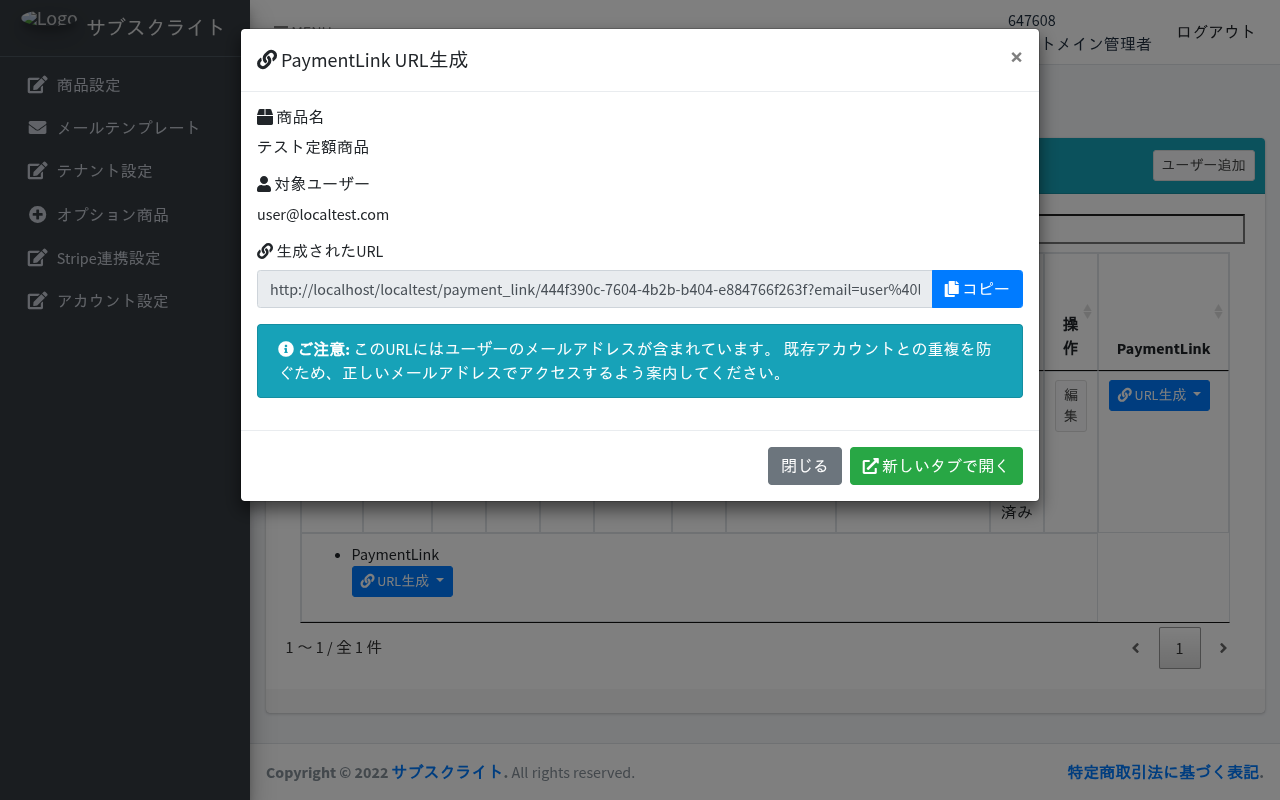Expand URL生成 dropdown under PaymentLink list item
The height and width of the screenshot is (800, 1280).
click(402, 581)
